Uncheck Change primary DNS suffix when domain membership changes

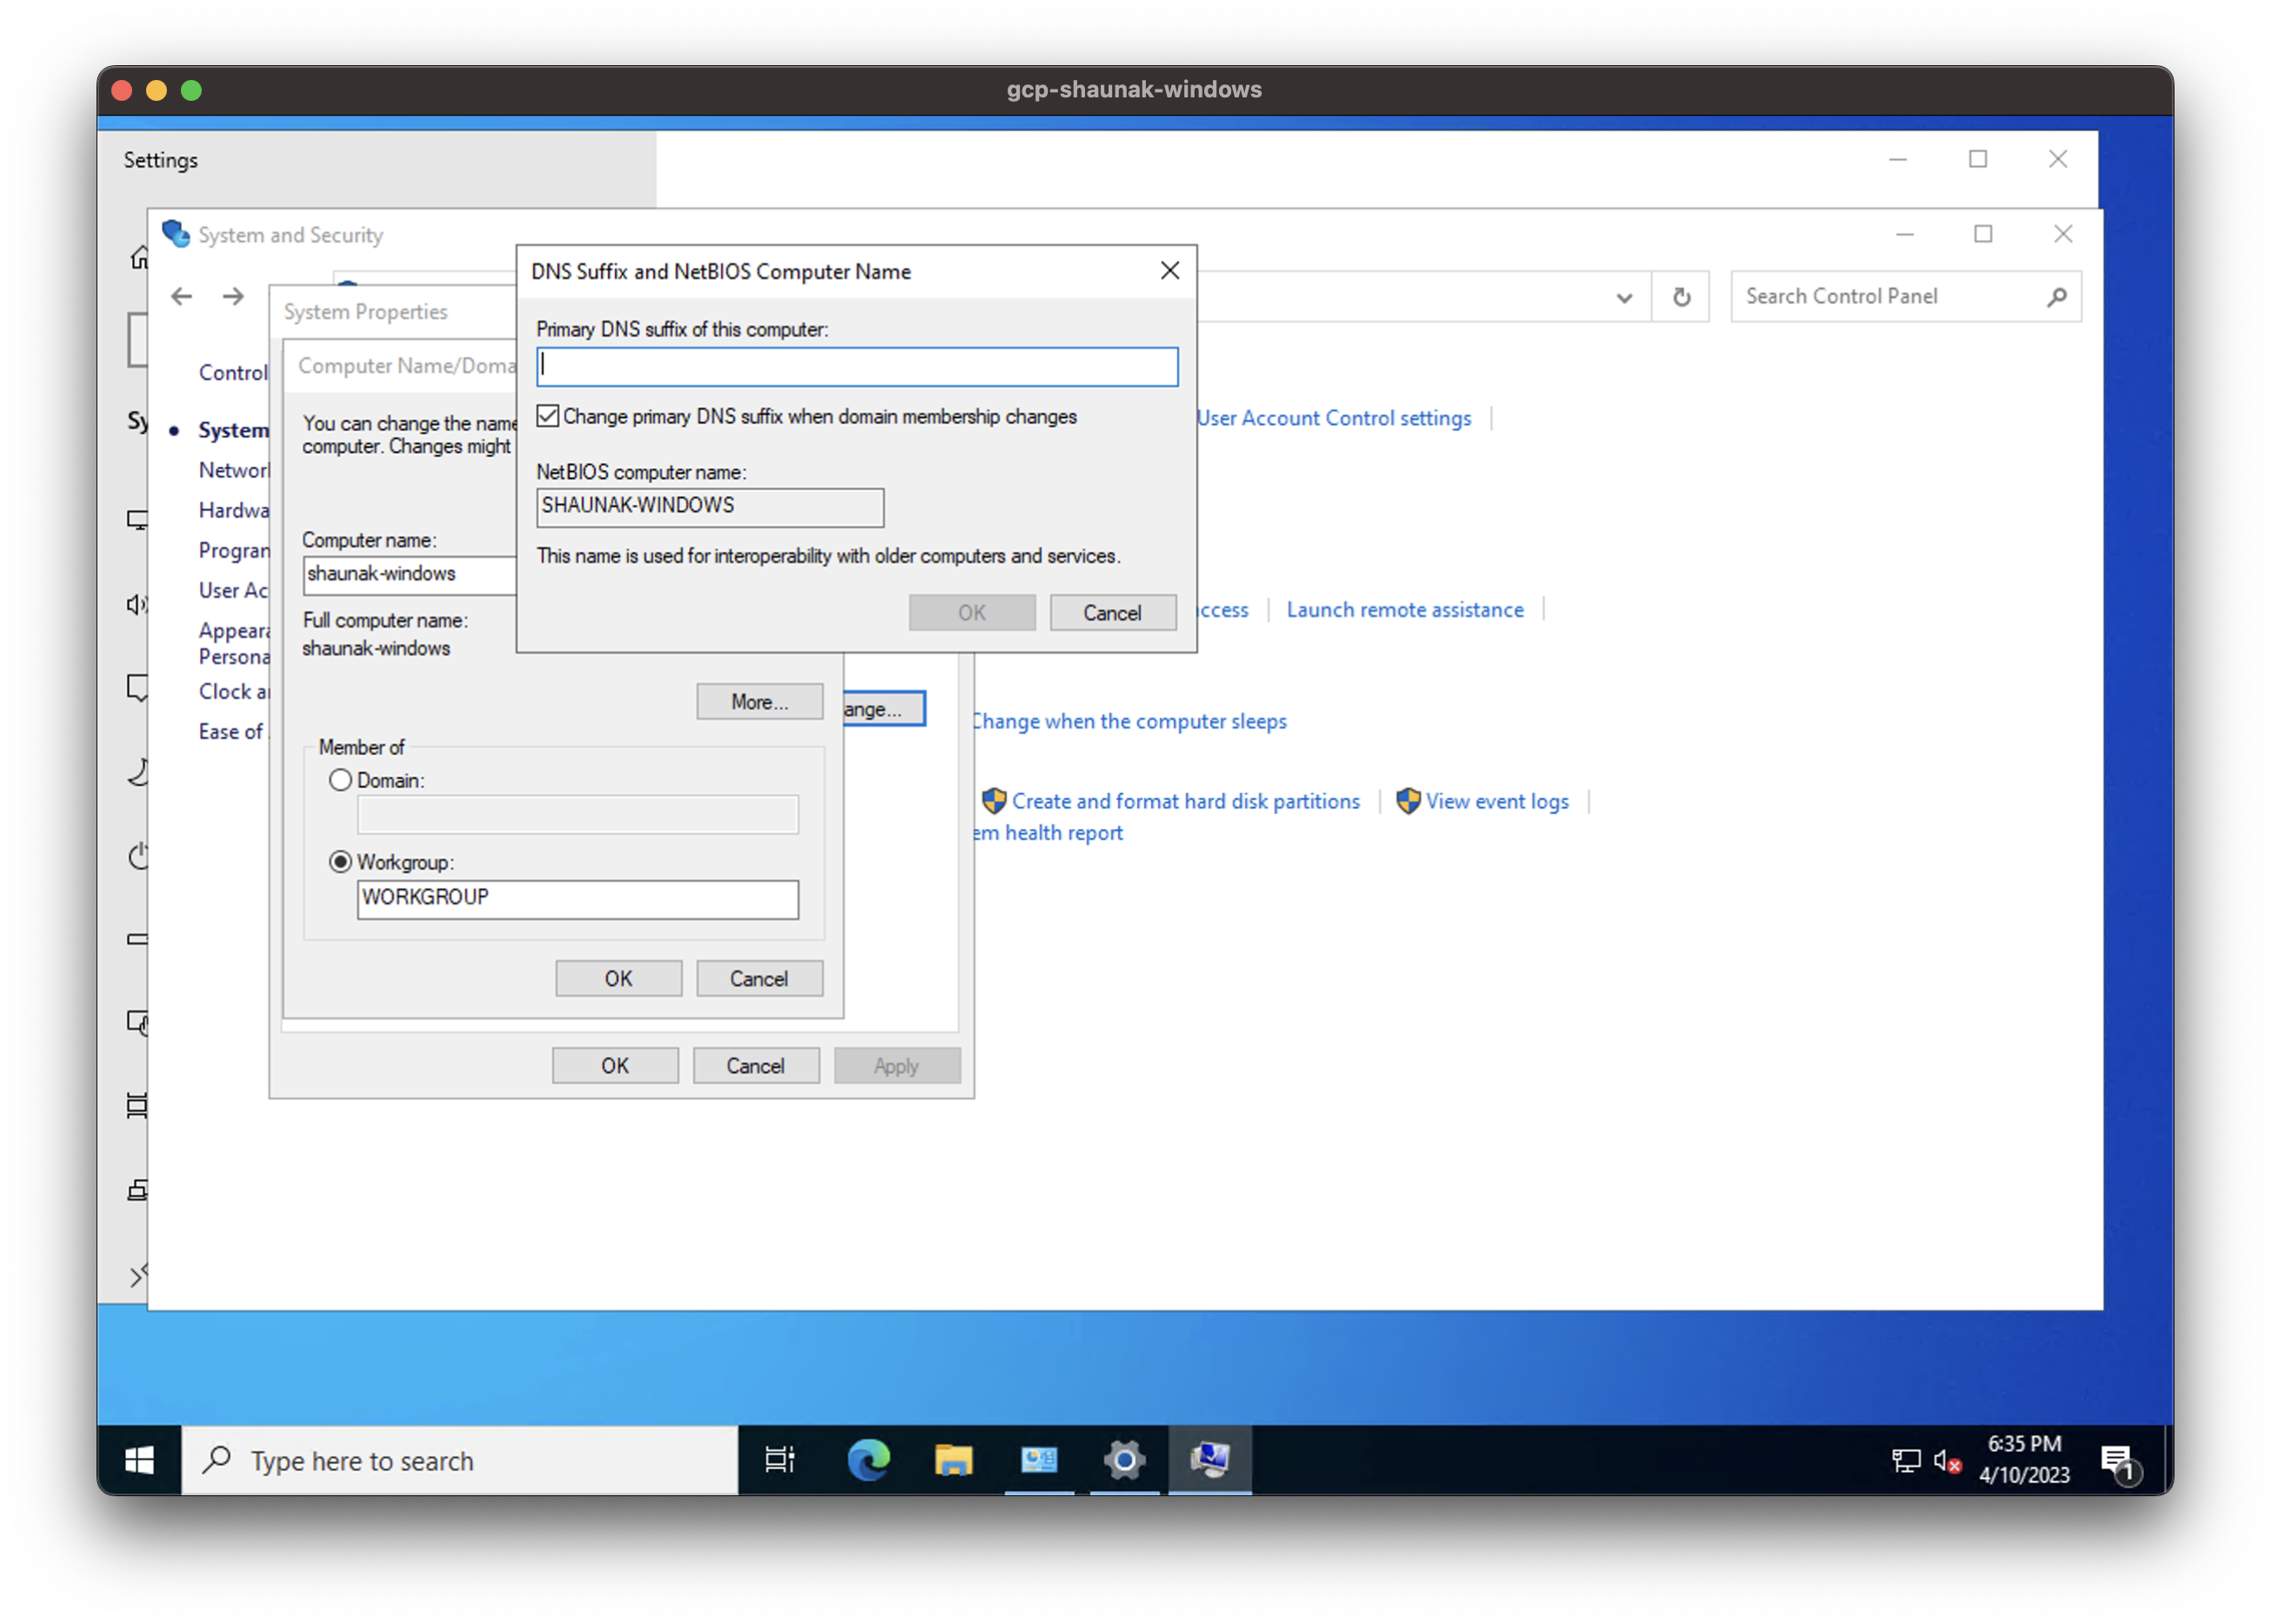coord(547,416)
